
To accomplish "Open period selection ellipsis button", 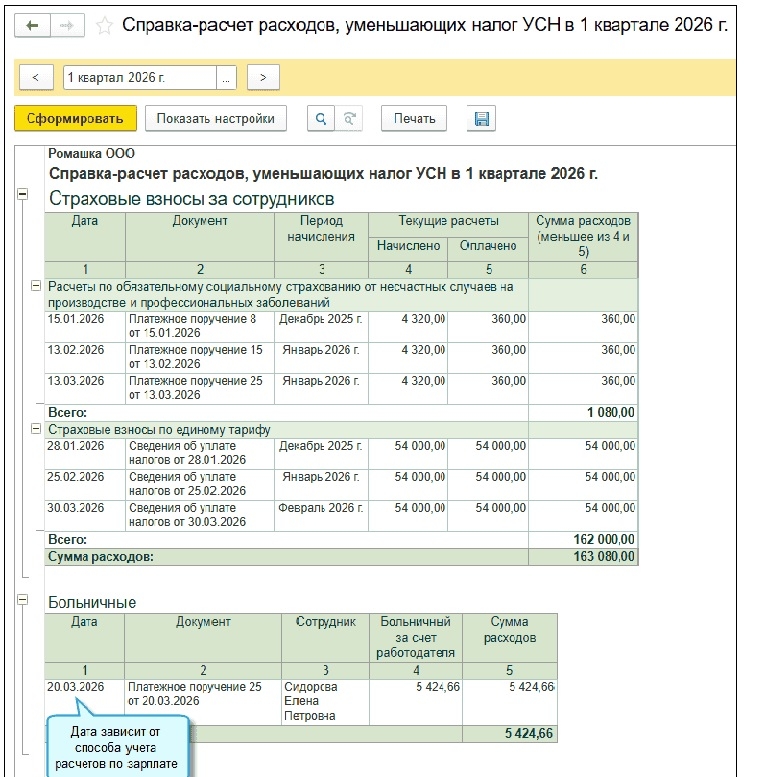I will tap(228, 77).
